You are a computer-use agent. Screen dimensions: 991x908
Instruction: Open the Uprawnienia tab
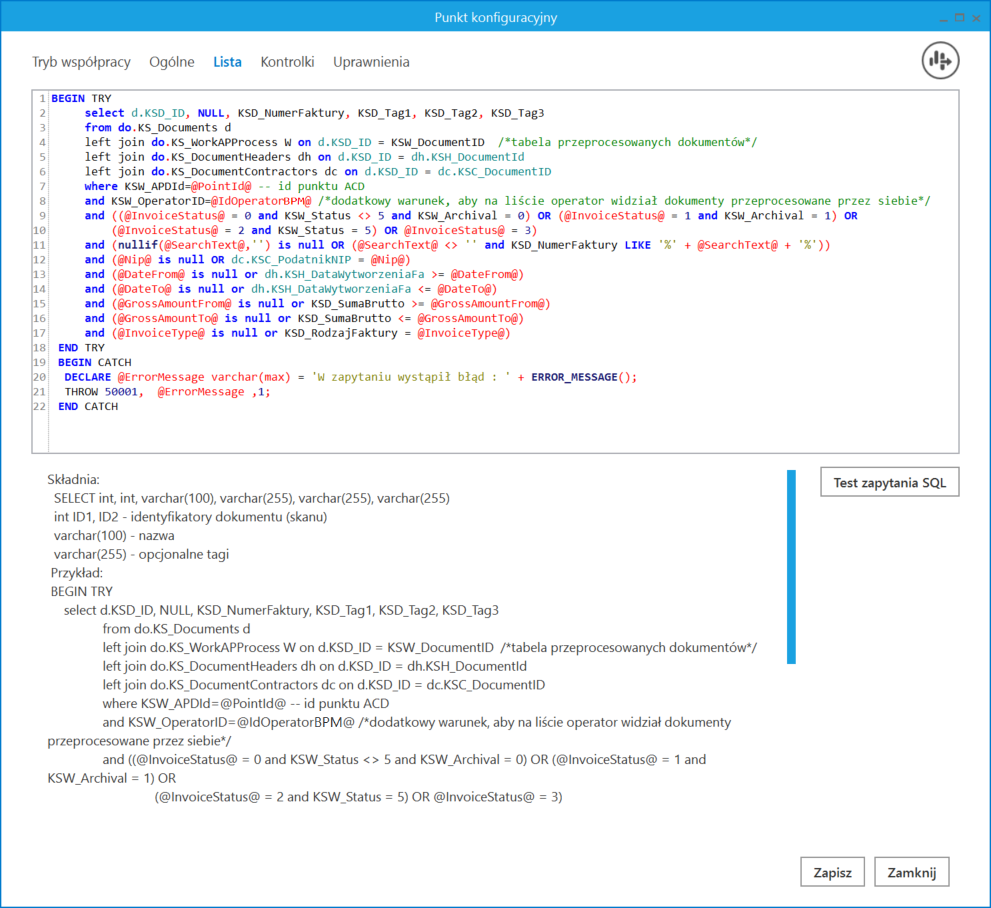pyautogui.click(x=371, y=62)
